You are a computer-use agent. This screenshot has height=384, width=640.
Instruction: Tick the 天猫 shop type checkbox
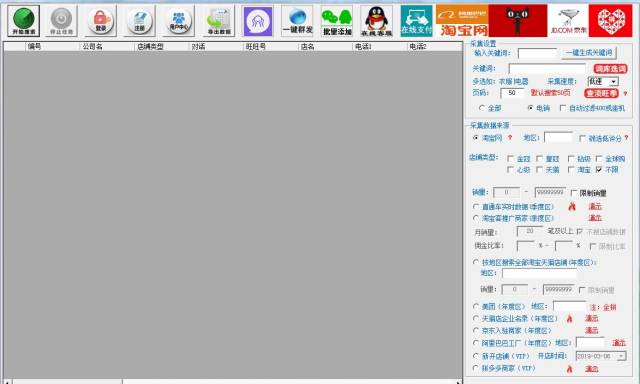(539, 169)
